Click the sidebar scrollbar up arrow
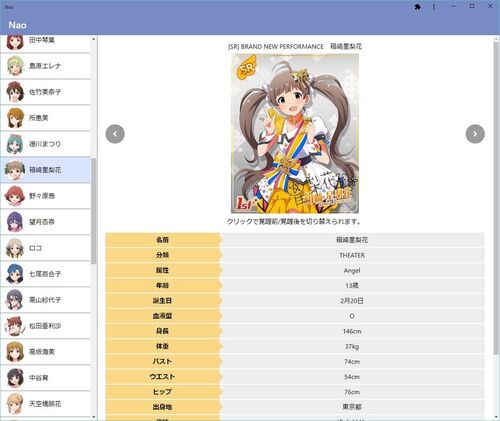This screenshot has height=421, width=500. (x=93, y=39)
